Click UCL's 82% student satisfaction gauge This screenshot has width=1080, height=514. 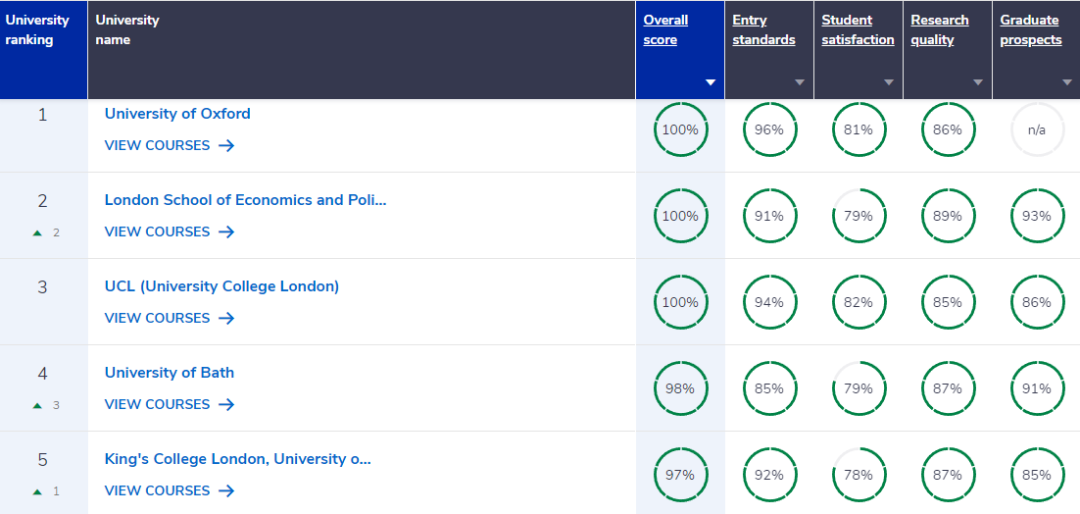point(858,302)
